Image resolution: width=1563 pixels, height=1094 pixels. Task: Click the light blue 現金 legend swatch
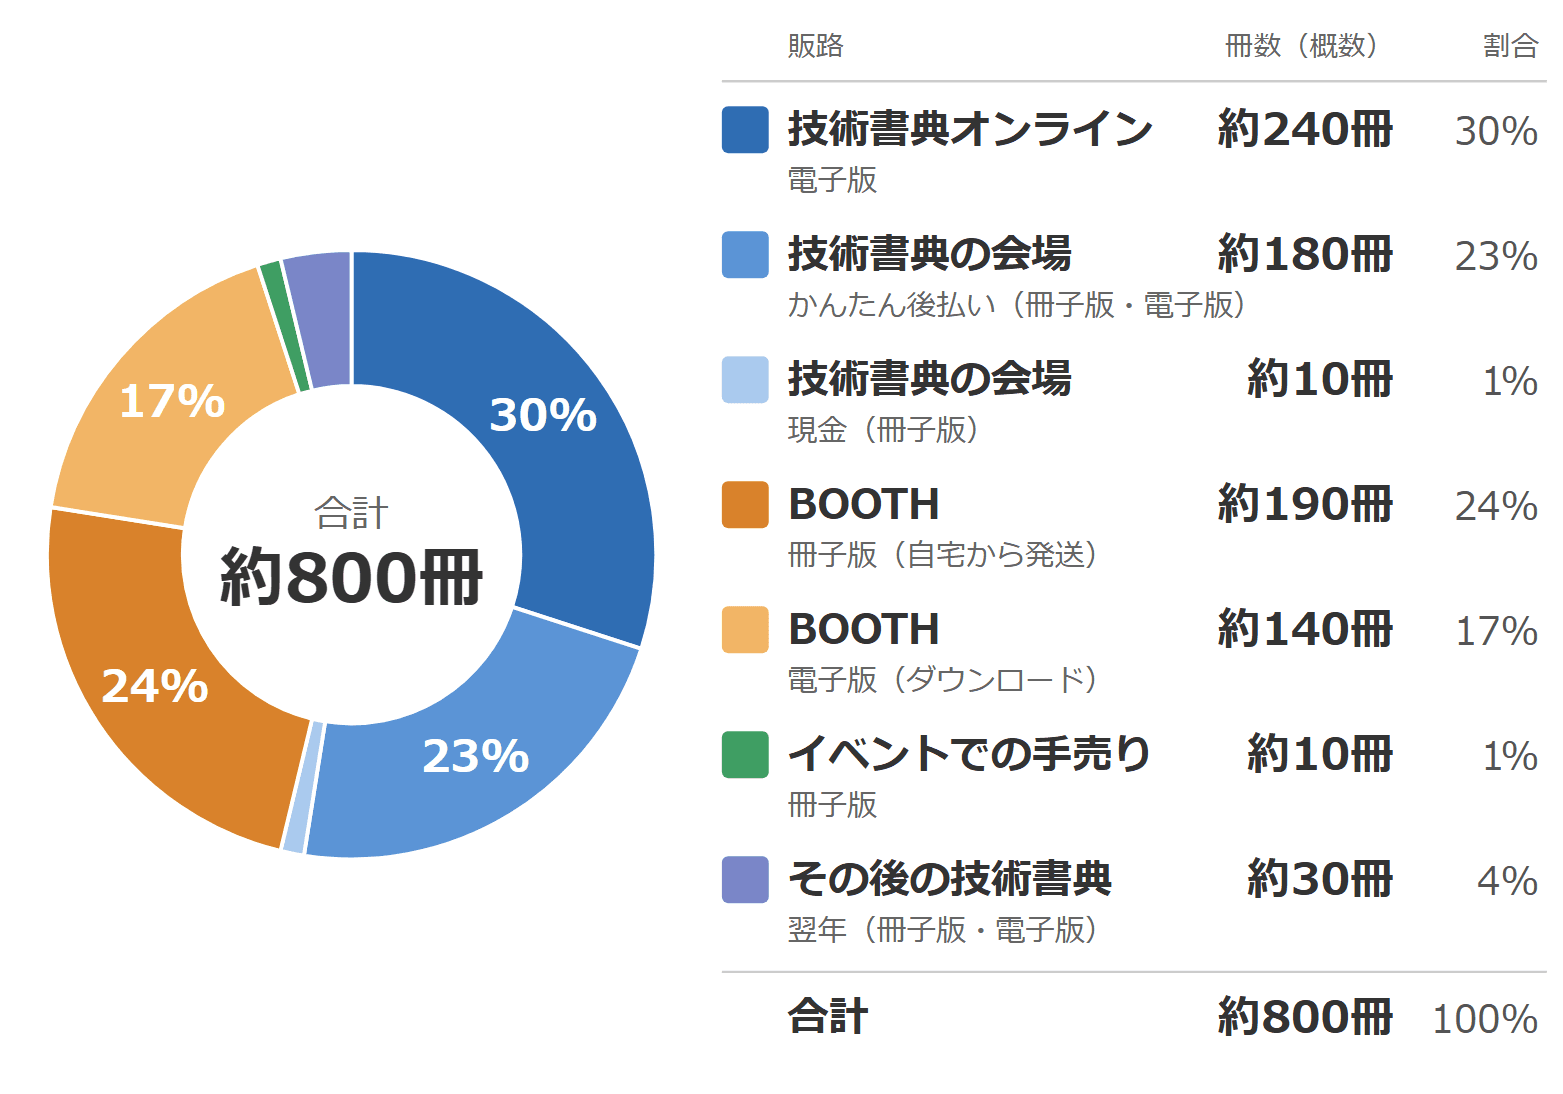pos(745,380)
